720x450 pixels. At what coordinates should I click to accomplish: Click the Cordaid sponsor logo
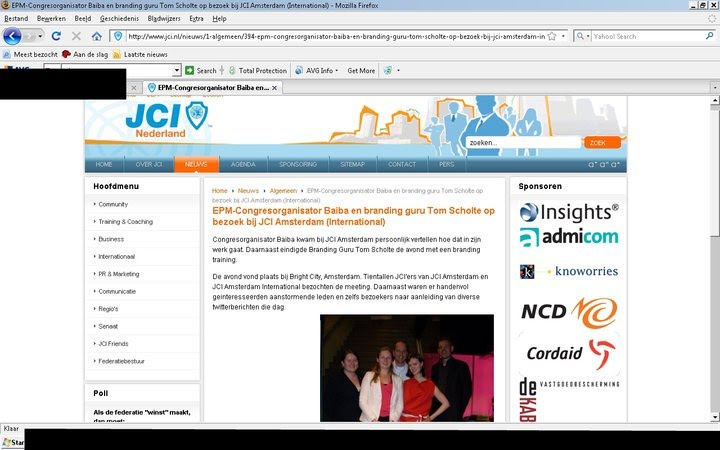(x=570, y=353)
